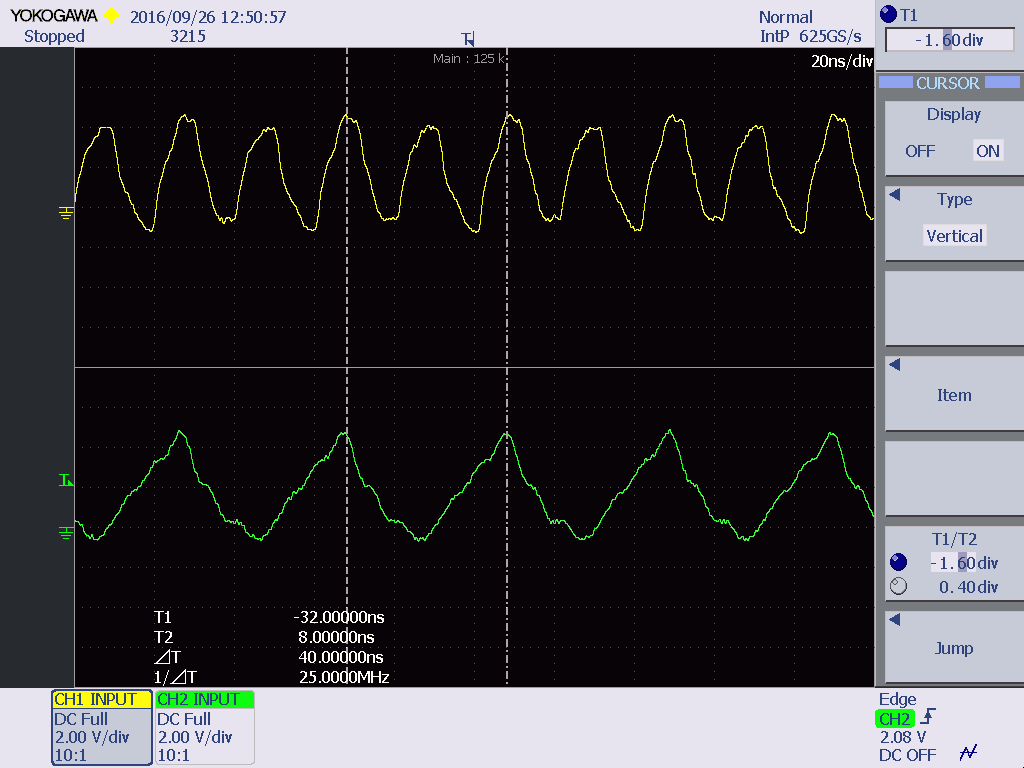The image size is (1024, 768).
Task: Click the Normal acquisition mode label
Action: [786, 17]
